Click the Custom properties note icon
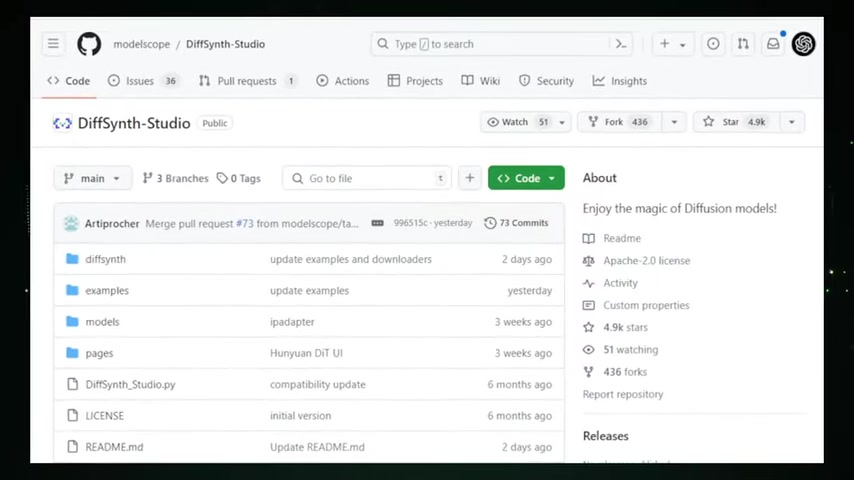This screenshot has width=854, height=480. coord(589,305)
